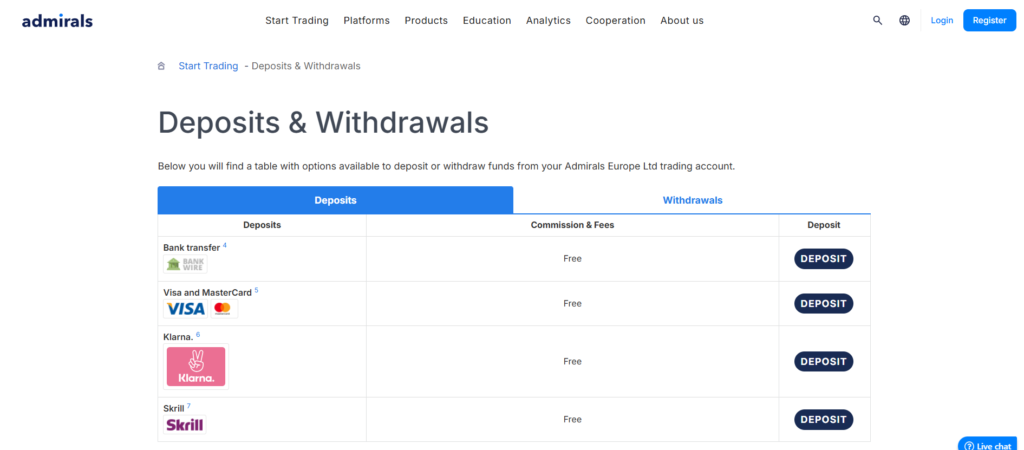1024x450 pixels.
Task: Click the intro paragraph about Admirals Europe Ltd
Action: 446,167
